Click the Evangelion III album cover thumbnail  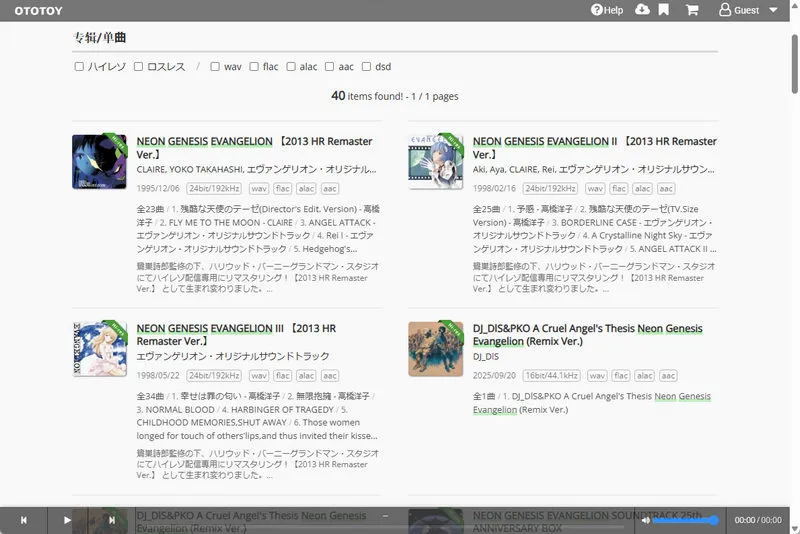coord(99,348)
